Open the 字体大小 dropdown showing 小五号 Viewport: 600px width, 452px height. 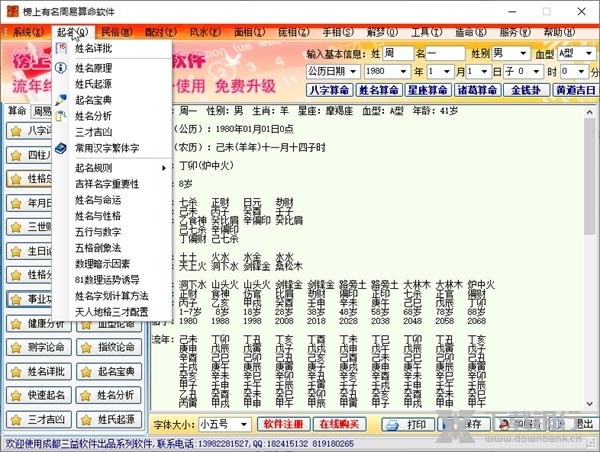pos(243,424)
